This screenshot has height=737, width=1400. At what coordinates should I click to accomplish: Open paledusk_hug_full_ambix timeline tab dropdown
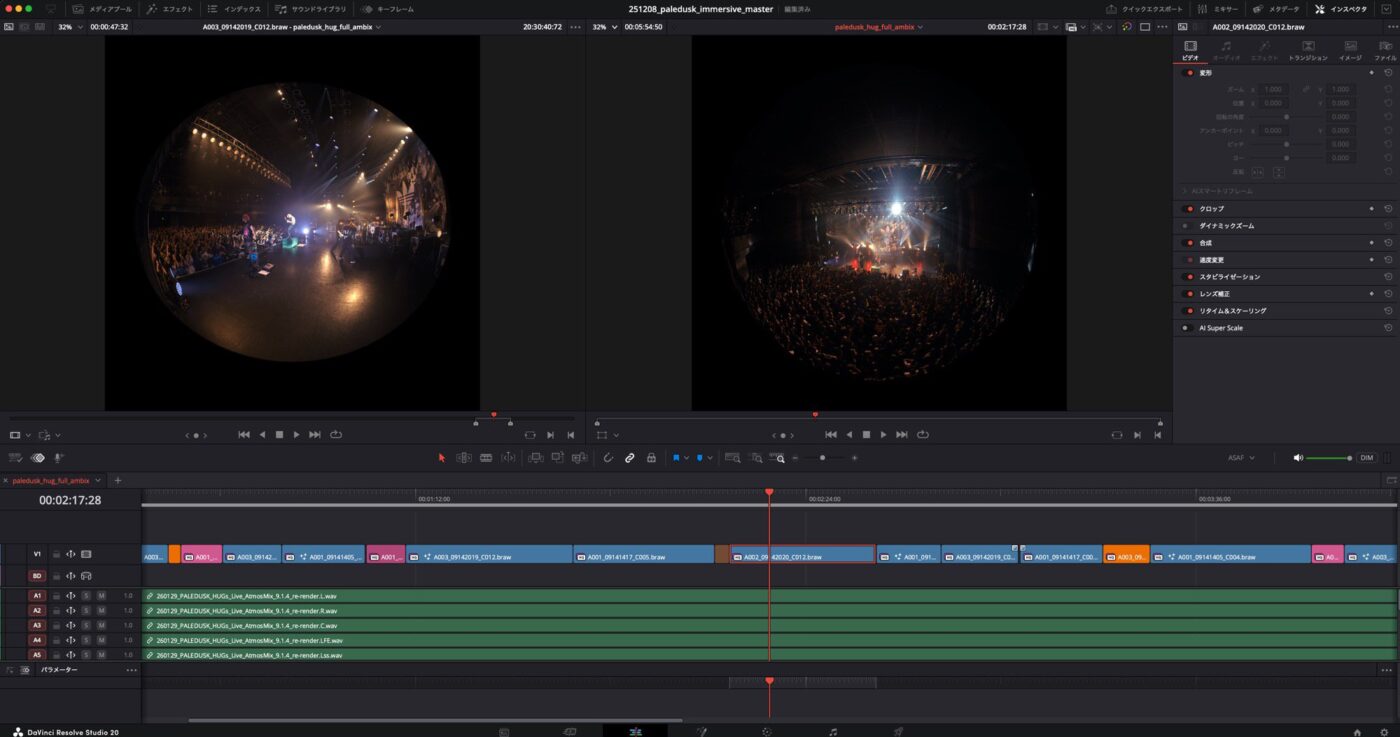[98, 480]
